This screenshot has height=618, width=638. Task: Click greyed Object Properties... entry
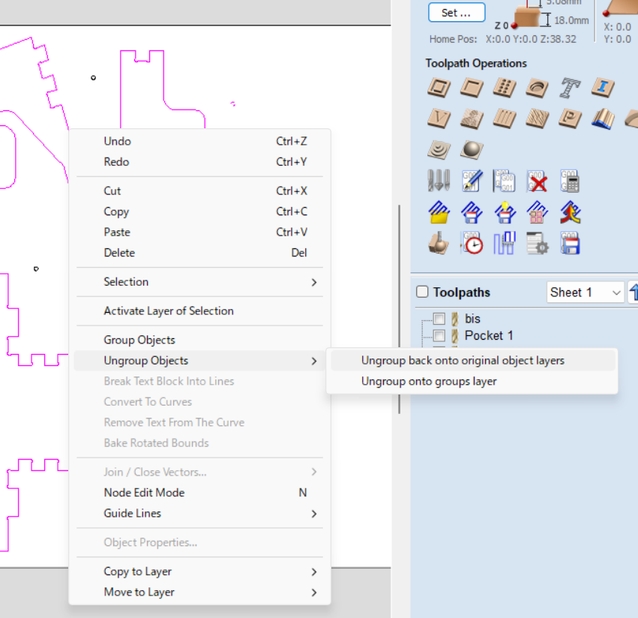pos(199,543)
